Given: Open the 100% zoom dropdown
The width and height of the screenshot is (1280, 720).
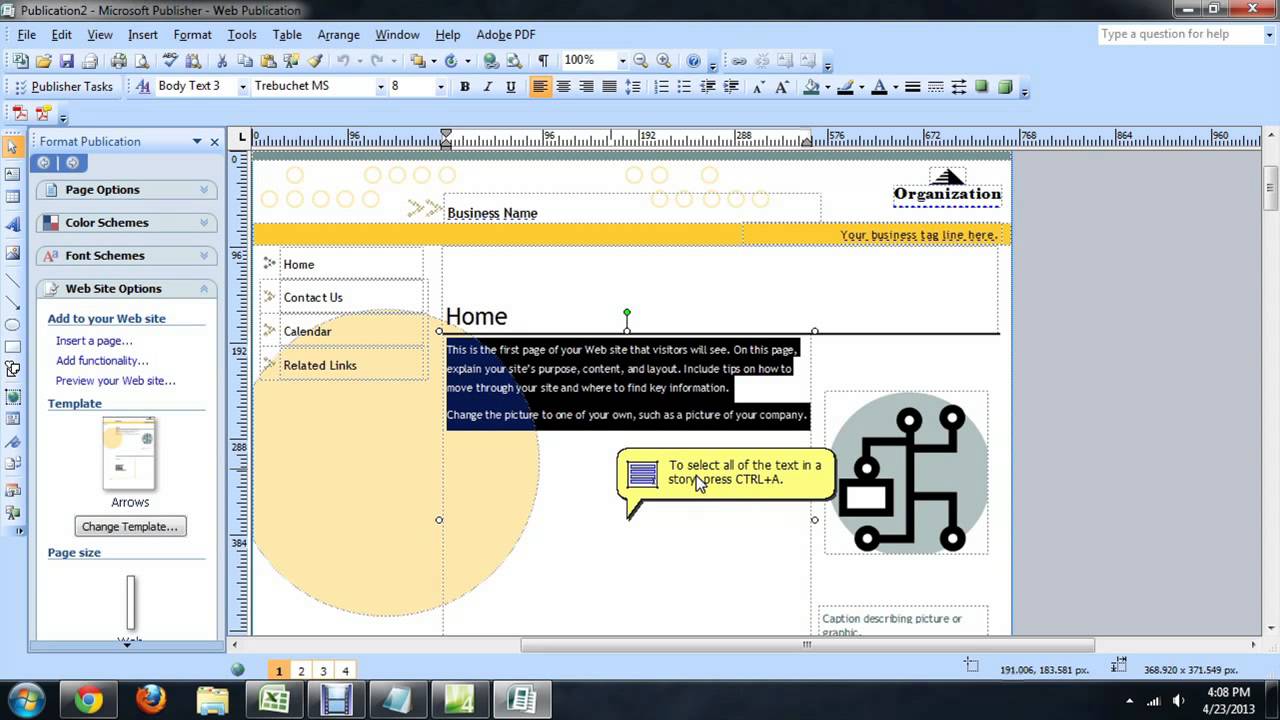Looking at the screenshot, I should click(x=622, y=61).
